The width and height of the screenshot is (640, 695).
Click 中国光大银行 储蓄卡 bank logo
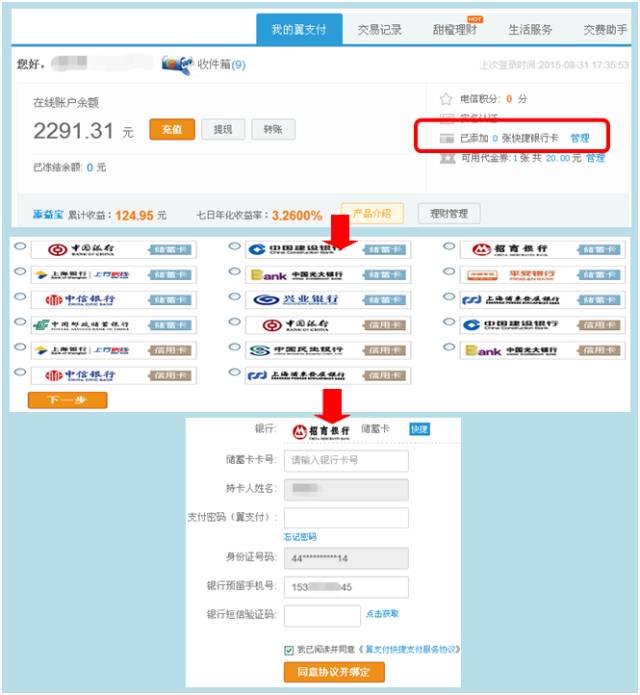297,275
